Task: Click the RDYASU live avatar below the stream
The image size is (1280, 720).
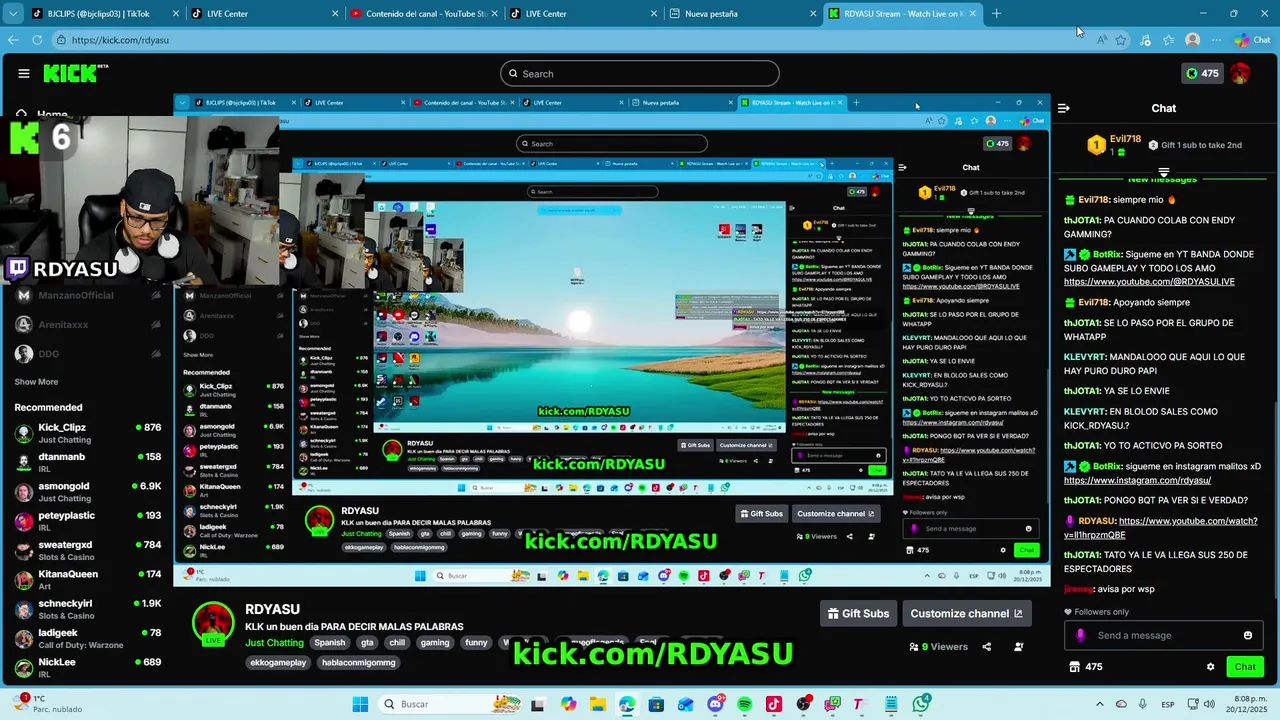Action: (213, 622)
